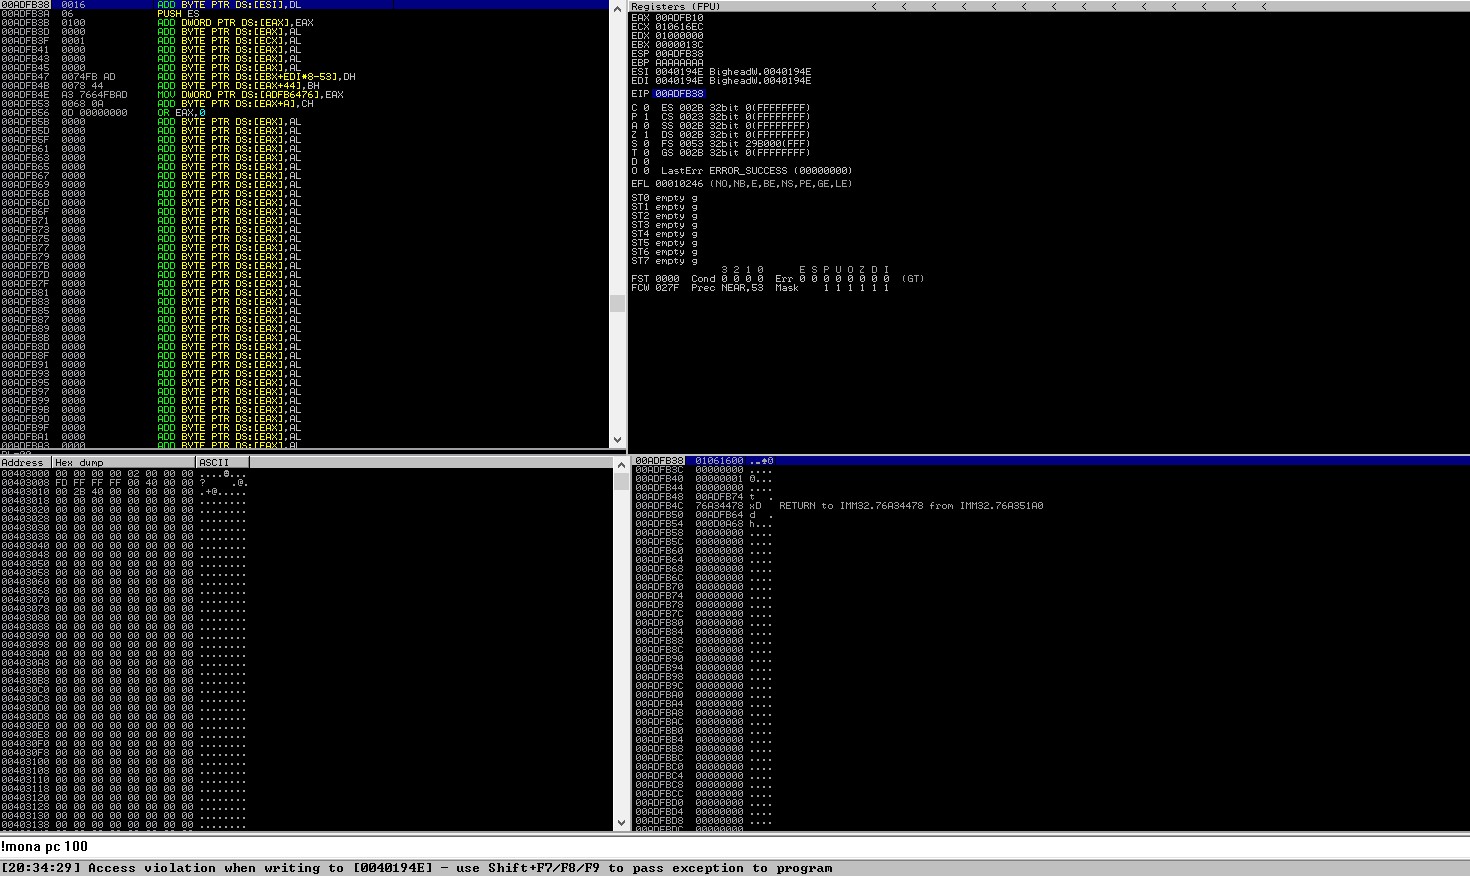The image size is (1470, 876).
Task: Select ADD BYTE PTR DS:[EAX+A],CH row
Action: point(305,104)
